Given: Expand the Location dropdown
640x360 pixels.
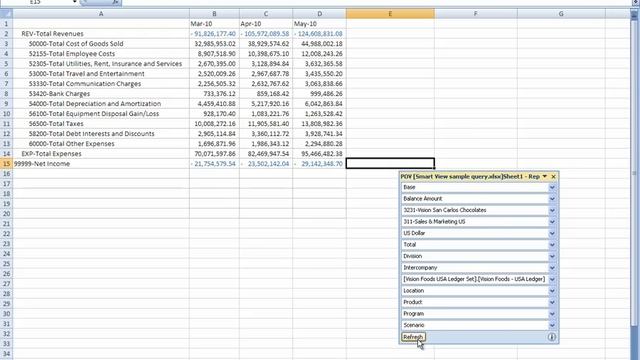Looking at the screenshot, I should (552, 291).
